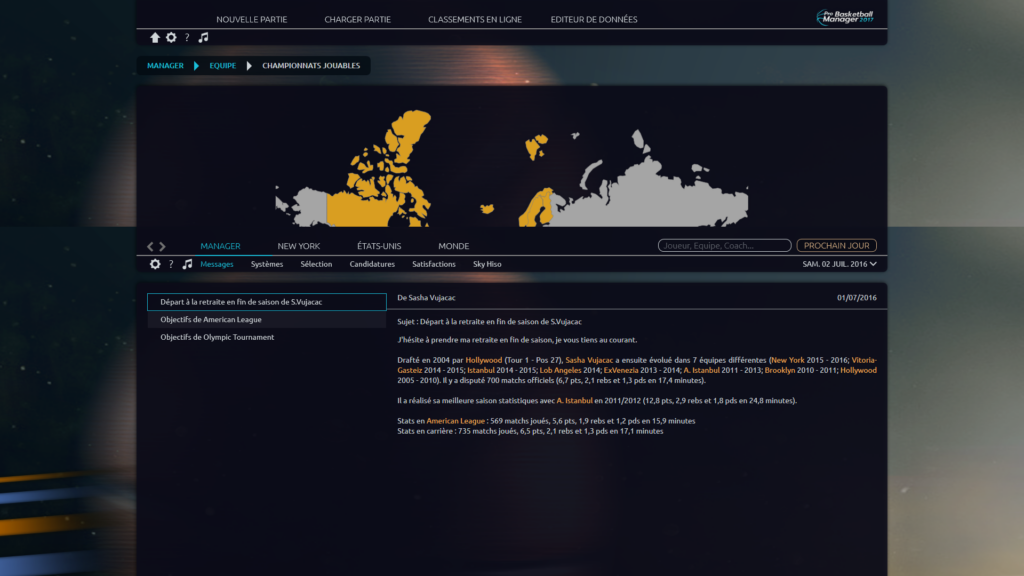Click the help question mark in top toolbar
The width and height of the screenshot is (1024, 576).
[187, 38]
